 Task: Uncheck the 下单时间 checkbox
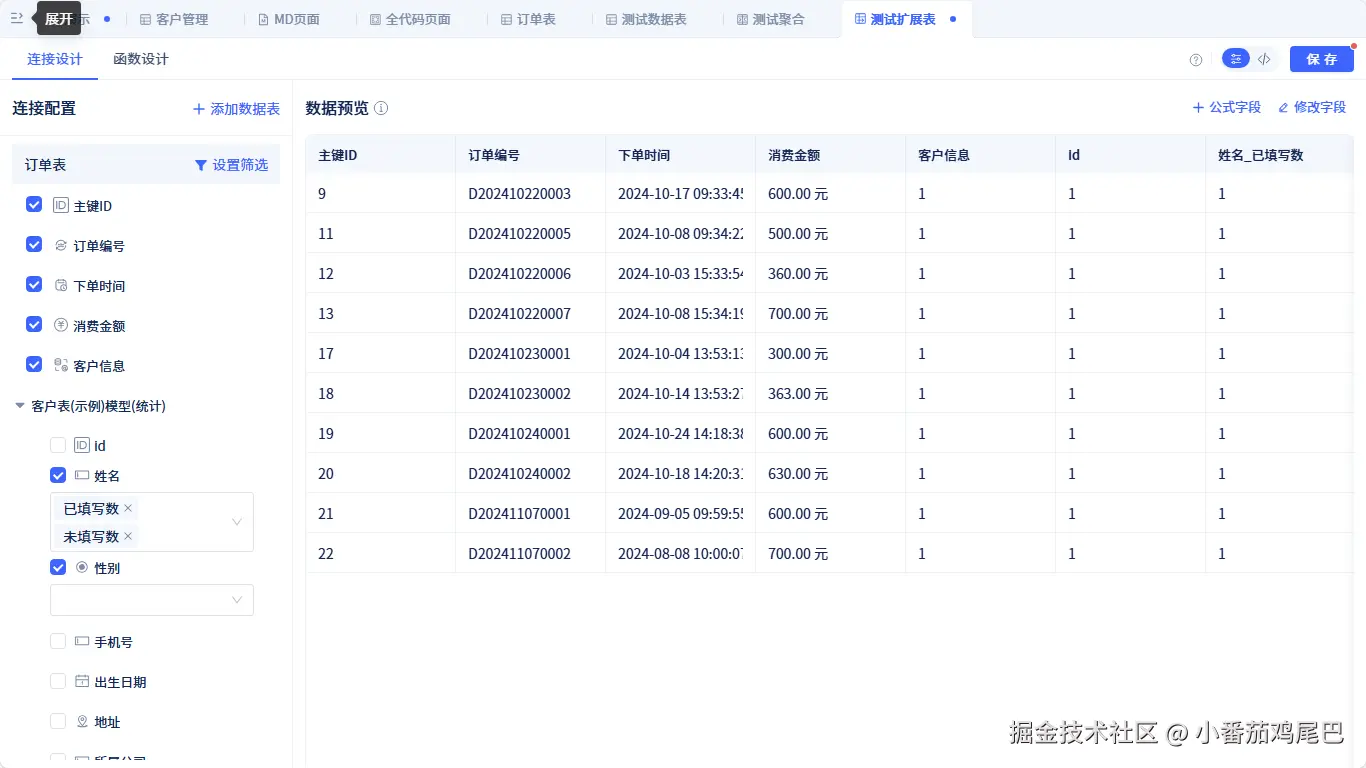pos(34,284)
